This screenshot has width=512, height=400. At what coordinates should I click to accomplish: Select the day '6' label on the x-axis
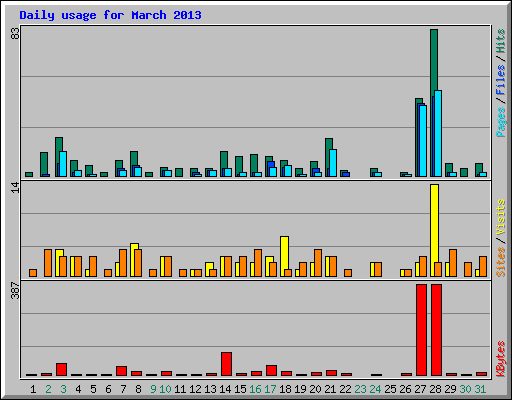[x=108, y=389]
